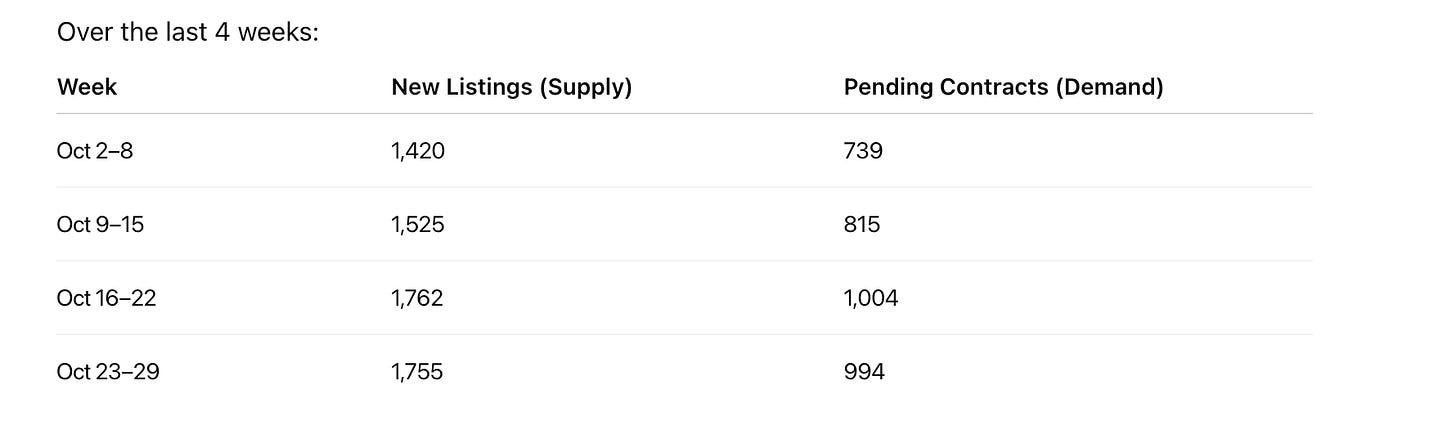Click the 815 pending contracts value
Image resolution: width=1456 pixels, height=438 pixels.
pos(862,225)
